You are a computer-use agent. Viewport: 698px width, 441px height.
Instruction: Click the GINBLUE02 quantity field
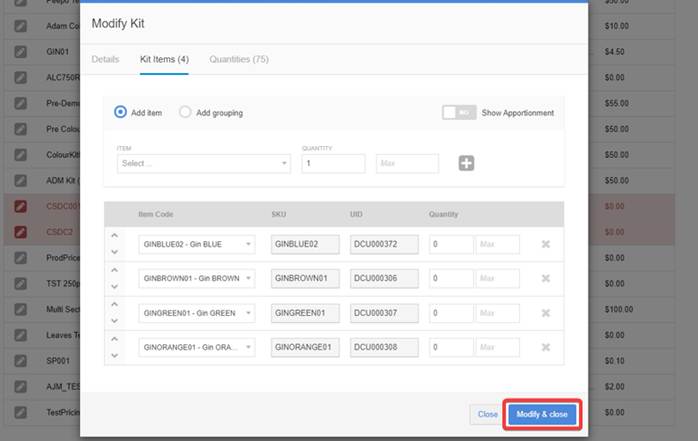pos(451,244)
